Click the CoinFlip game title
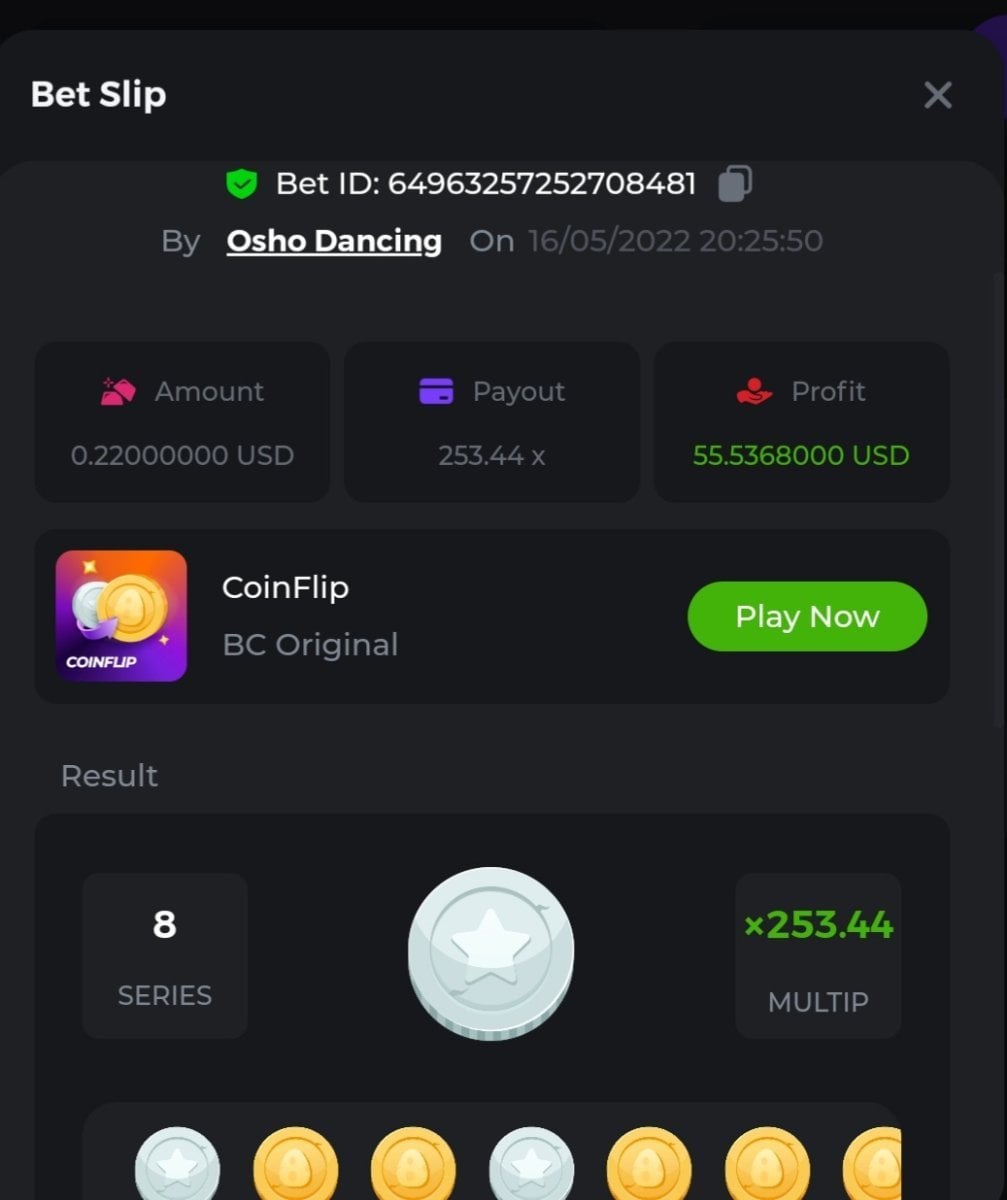The height and width of the screenshot is (1200, 1007). [285, 587]
